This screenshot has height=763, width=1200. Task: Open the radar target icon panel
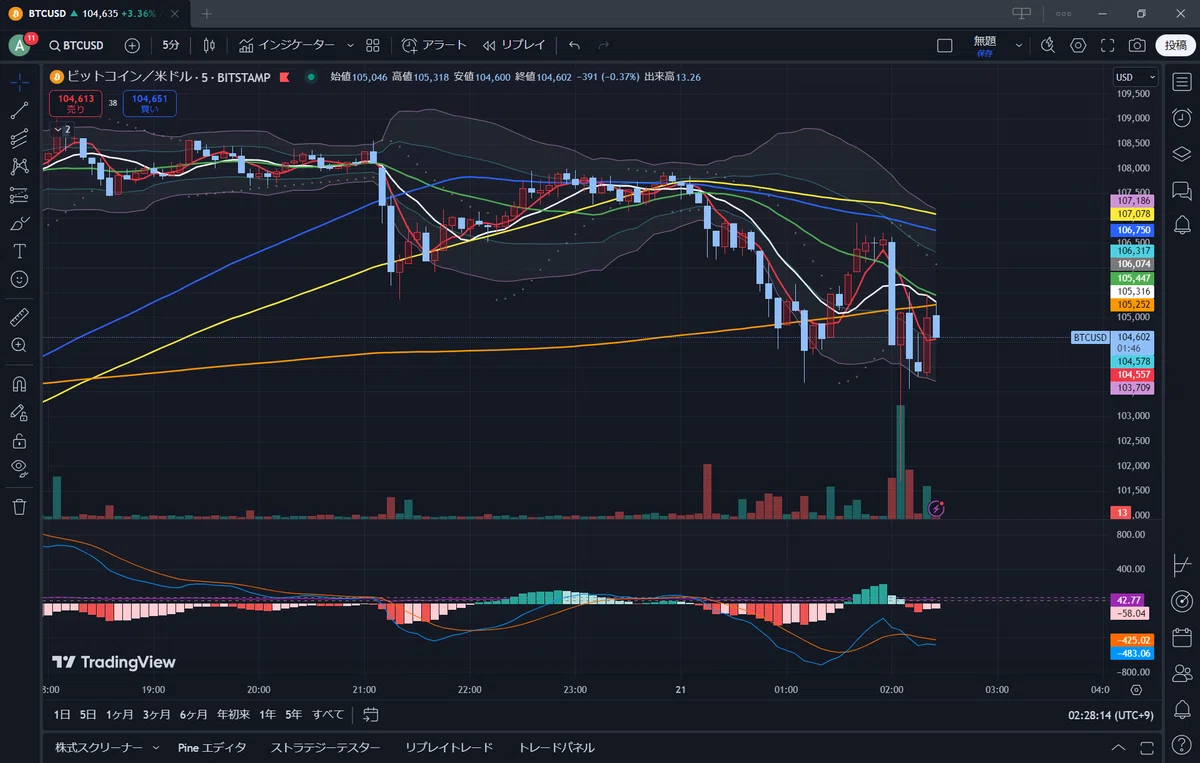1181,601
